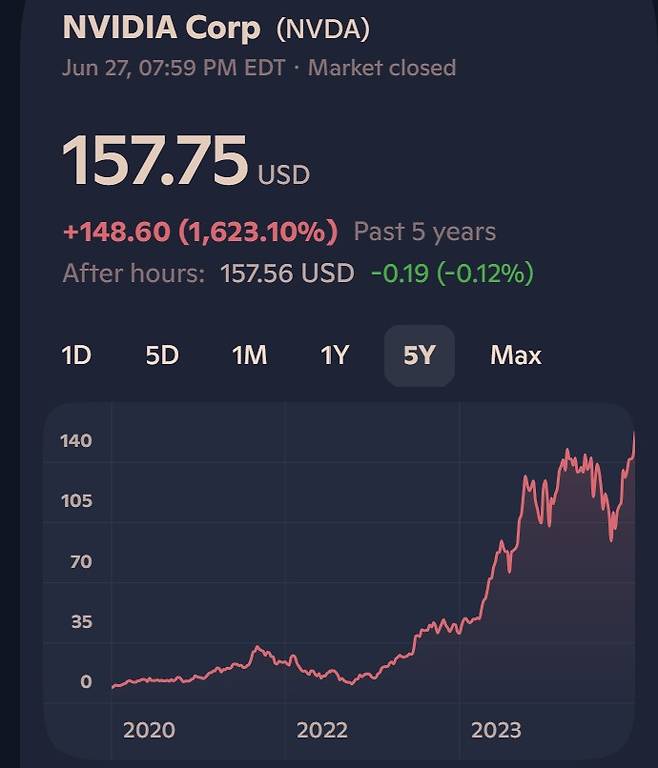Screen dimensions: 658x768
Task: Click the 2022 label on the time axis
Action: click(x=322, y=729)
